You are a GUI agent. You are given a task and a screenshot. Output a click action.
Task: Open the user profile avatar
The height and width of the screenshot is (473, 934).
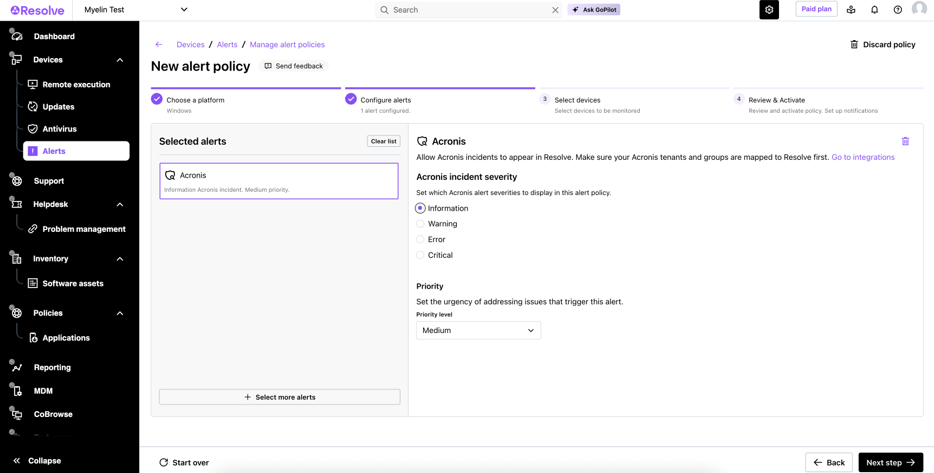point(919,10)
